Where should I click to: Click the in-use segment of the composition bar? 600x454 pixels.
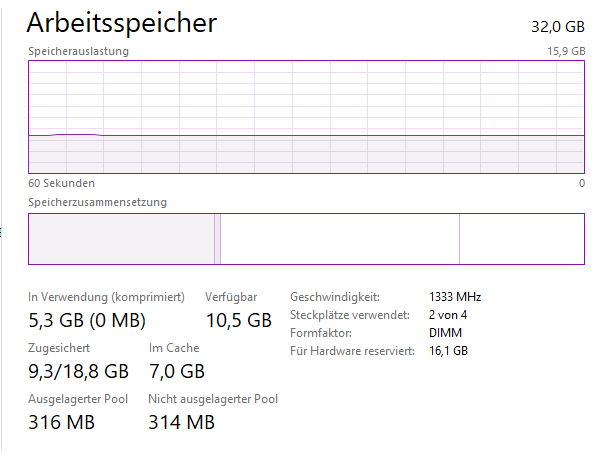click(x=120, y=239)
